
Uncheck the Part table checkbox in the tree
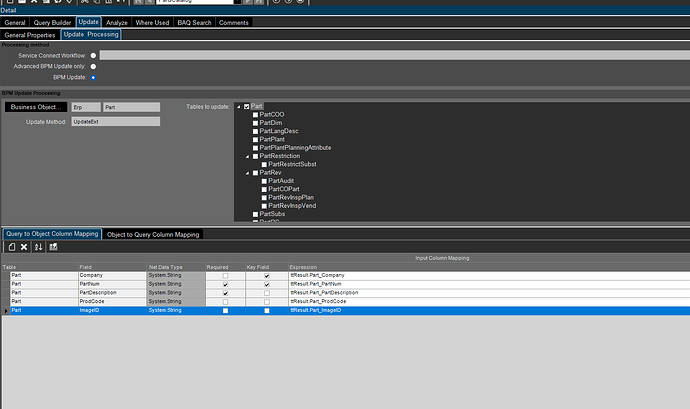(246, 107)
